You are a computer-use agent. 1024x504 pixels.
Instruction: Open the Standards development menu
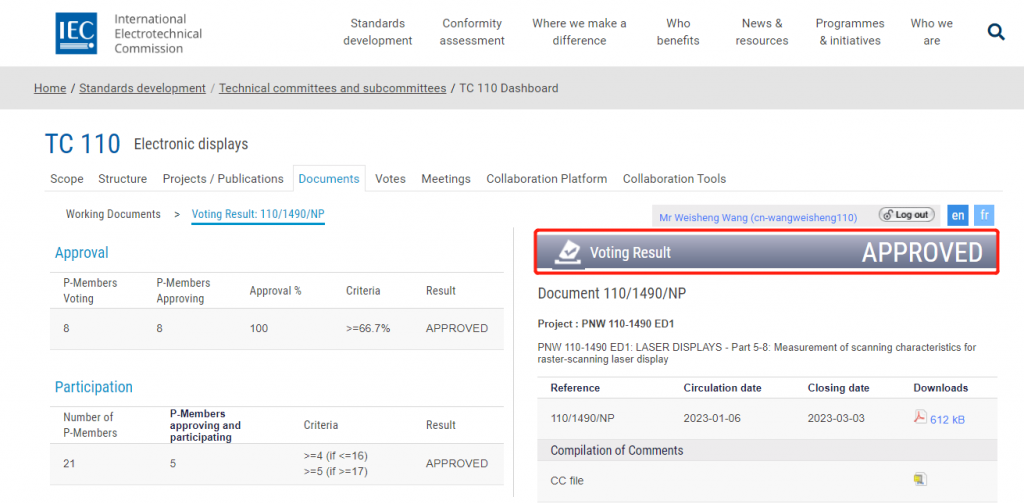[x=377, y=32]
